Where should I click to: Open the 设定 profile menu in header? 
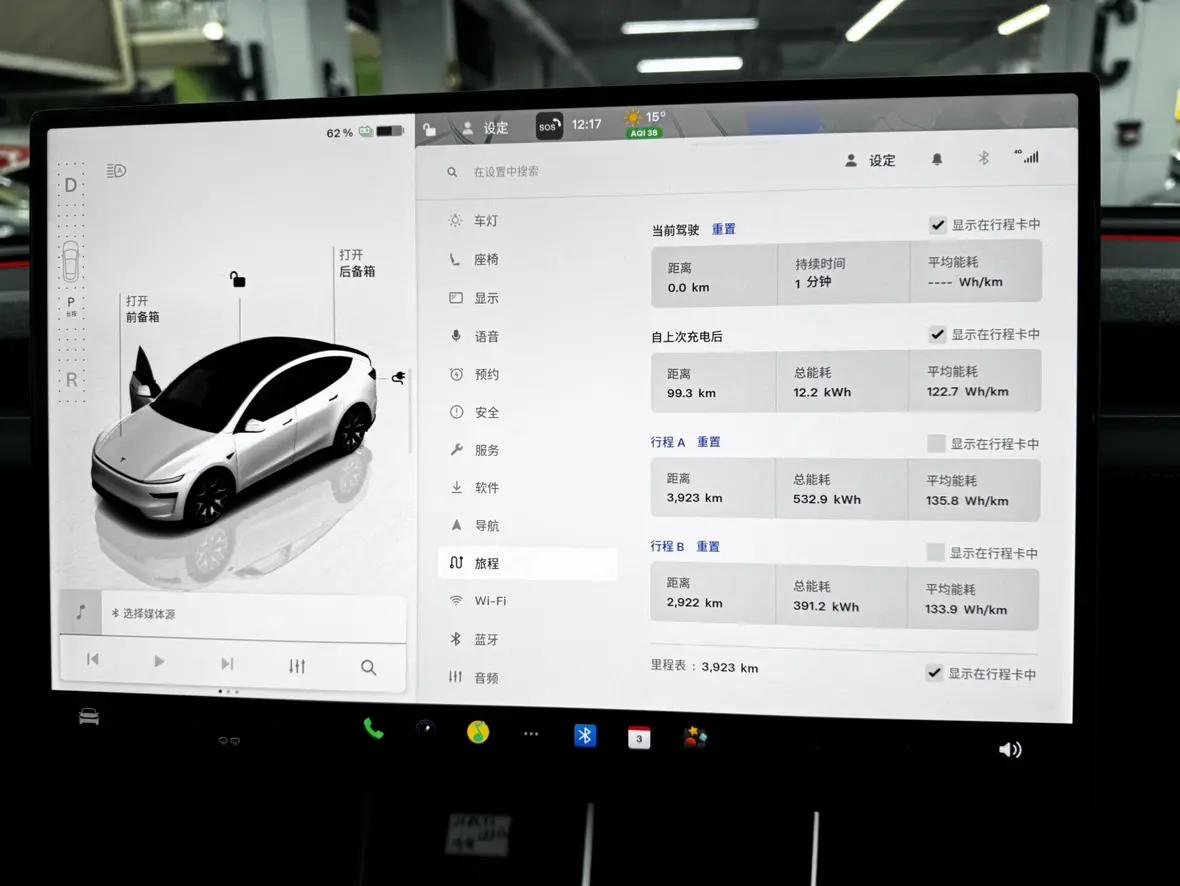click(x=870, y=160)
